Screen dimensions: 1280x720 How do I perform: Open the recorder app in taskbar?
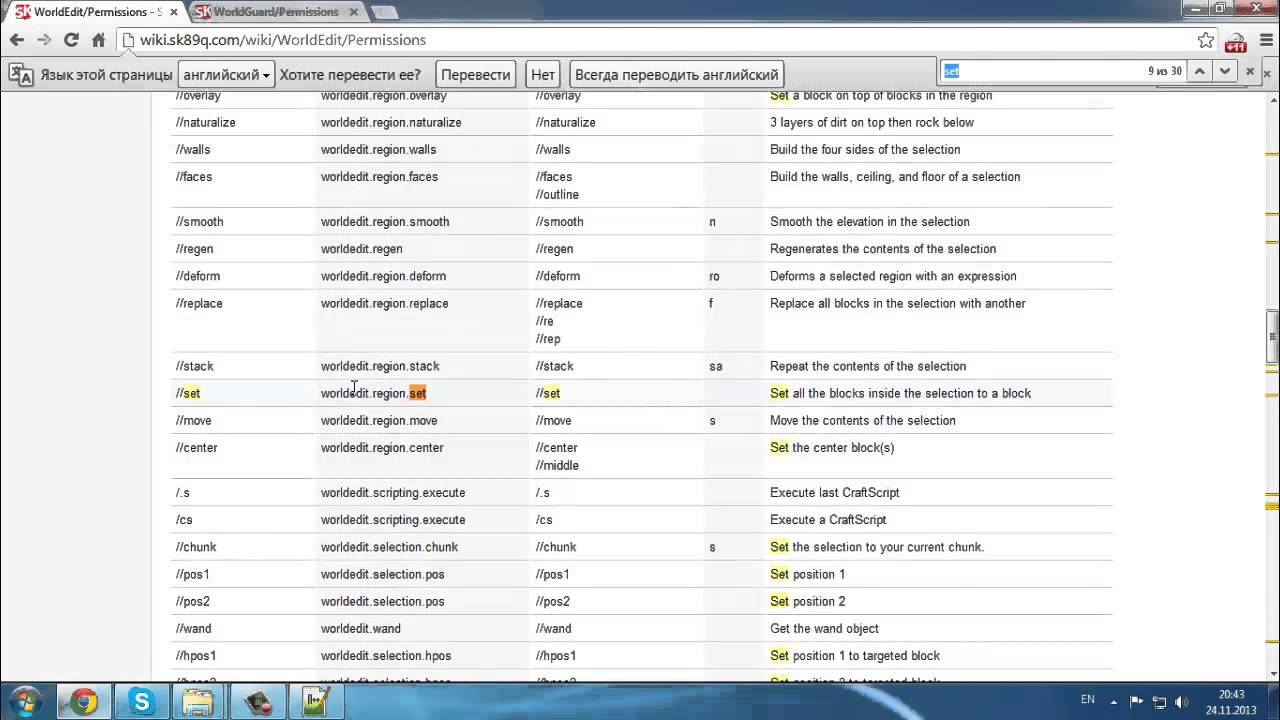click(x=257, y=702)
